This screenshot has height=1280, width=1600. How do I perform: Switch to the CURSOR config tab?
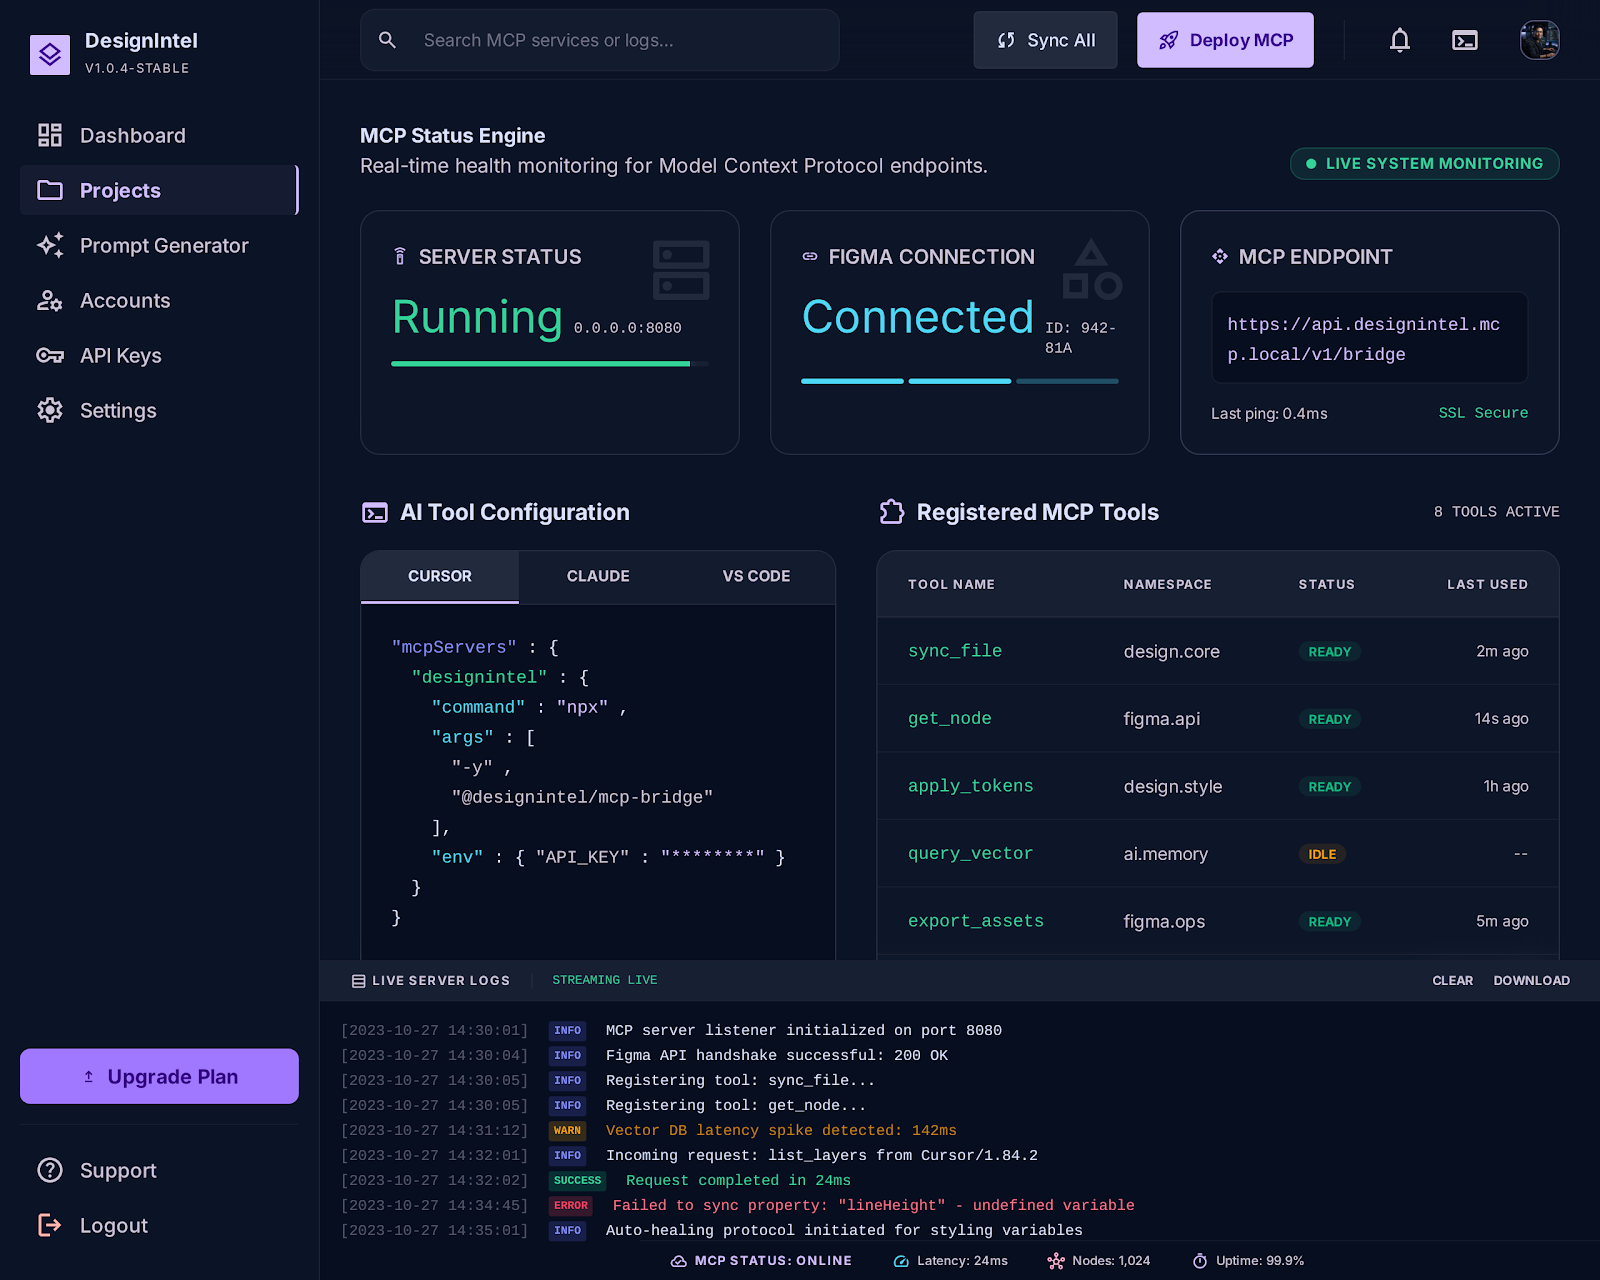click(440, 576)
